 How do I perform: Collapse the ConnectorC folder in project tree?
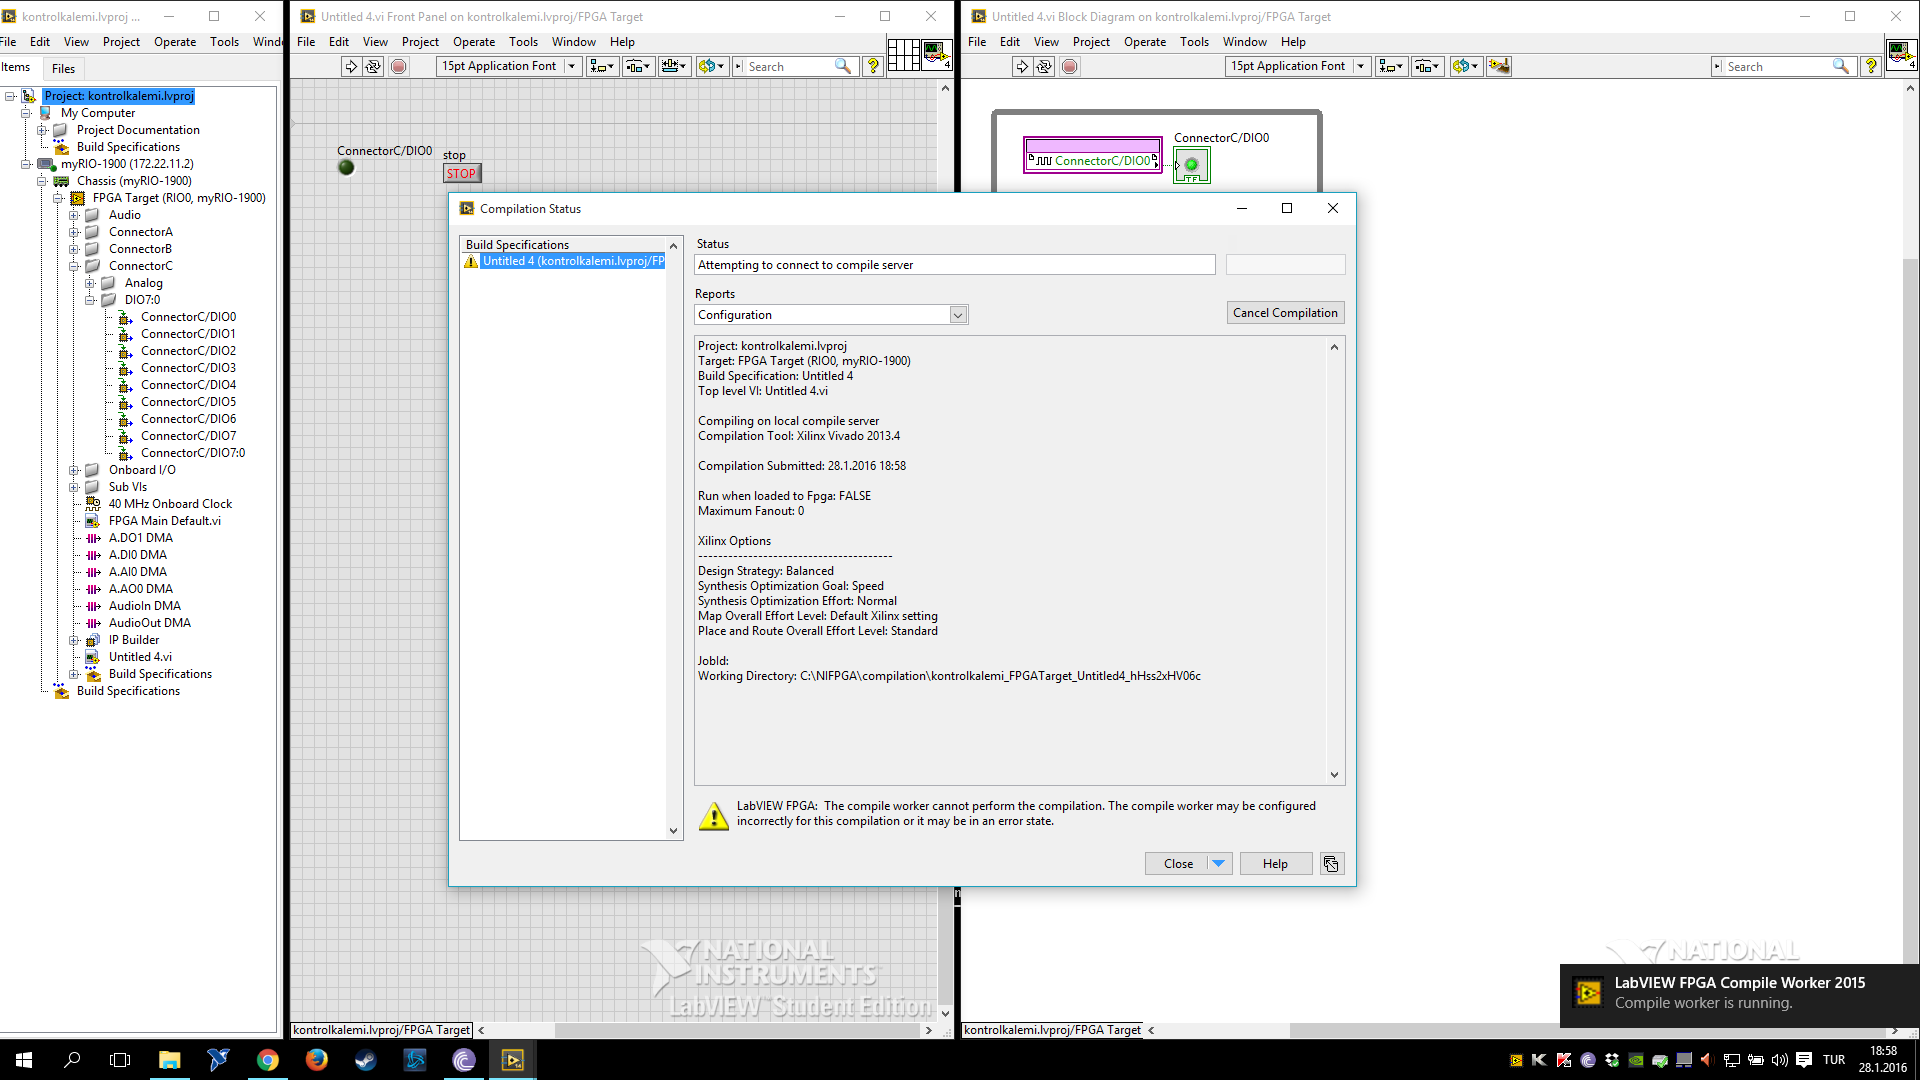(x=74, y=266)
